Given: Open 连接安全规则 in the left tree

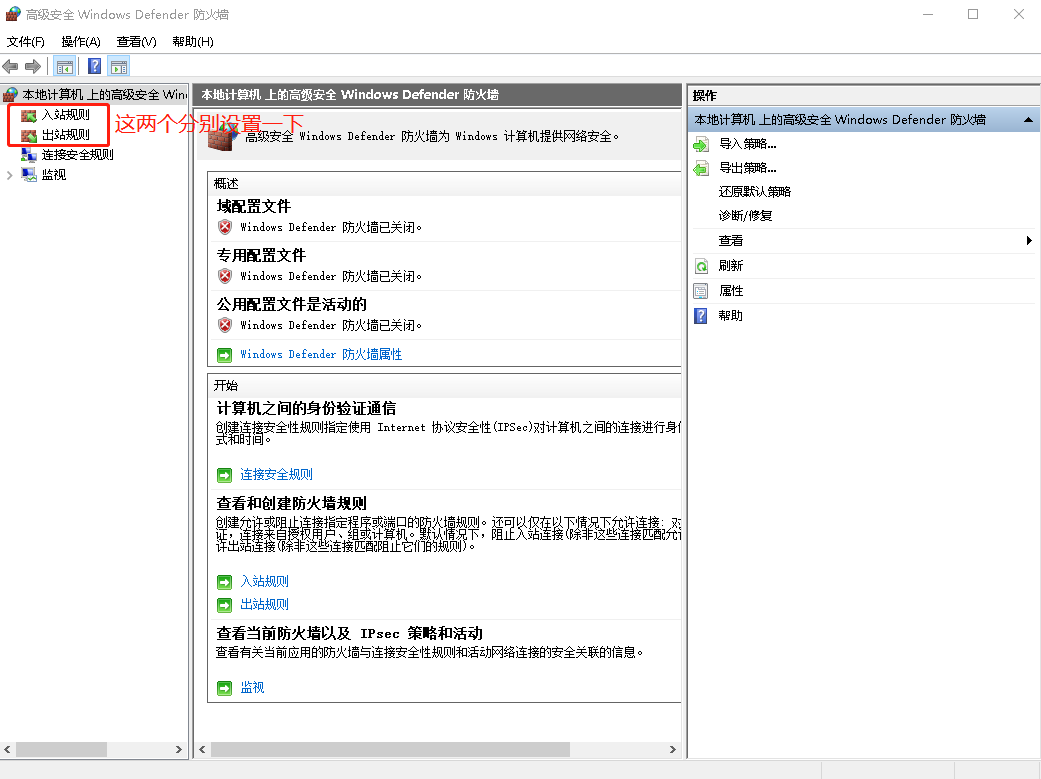Looking at the screenshot, I should tap(77, 155).
